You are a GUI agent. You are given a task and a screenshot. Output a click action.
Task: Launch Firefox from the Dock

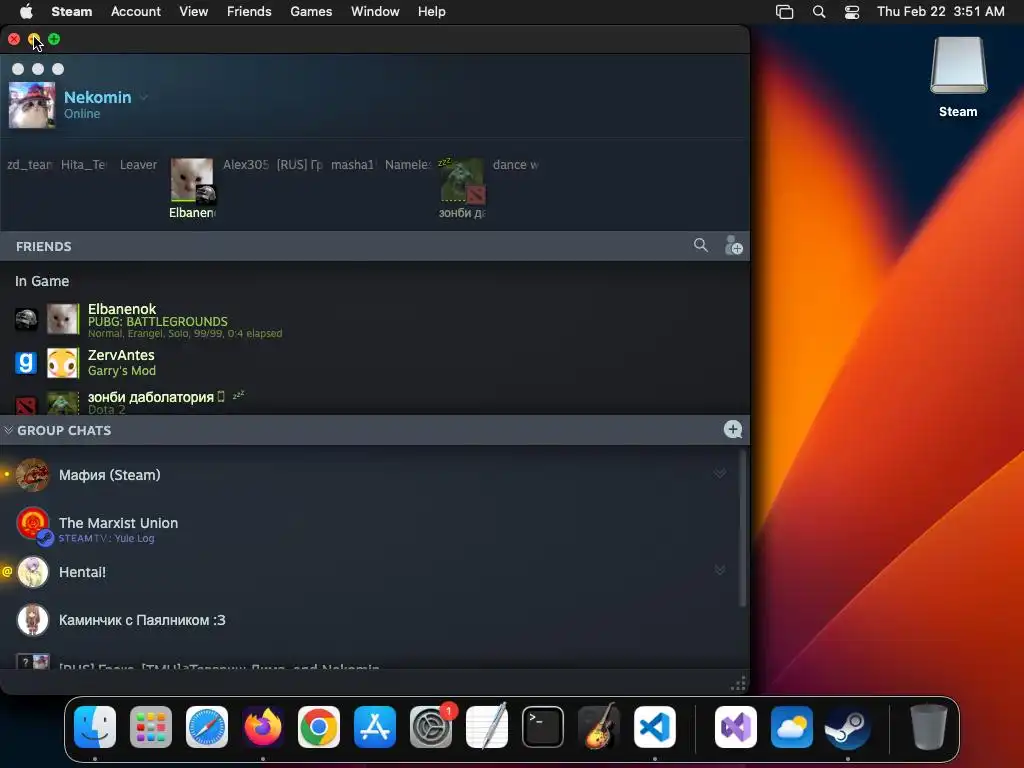[x=263, y=726]
